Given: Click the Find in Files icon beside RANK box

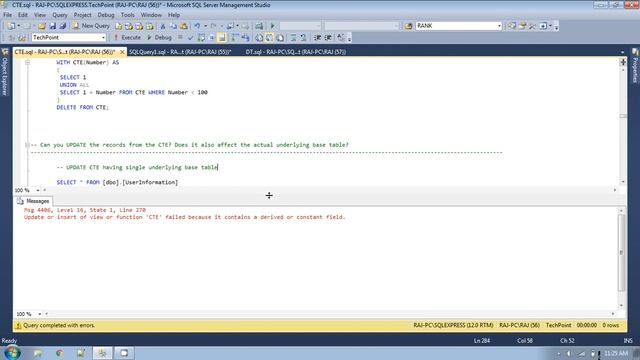Looking at the screenshot, I should 409,26.
